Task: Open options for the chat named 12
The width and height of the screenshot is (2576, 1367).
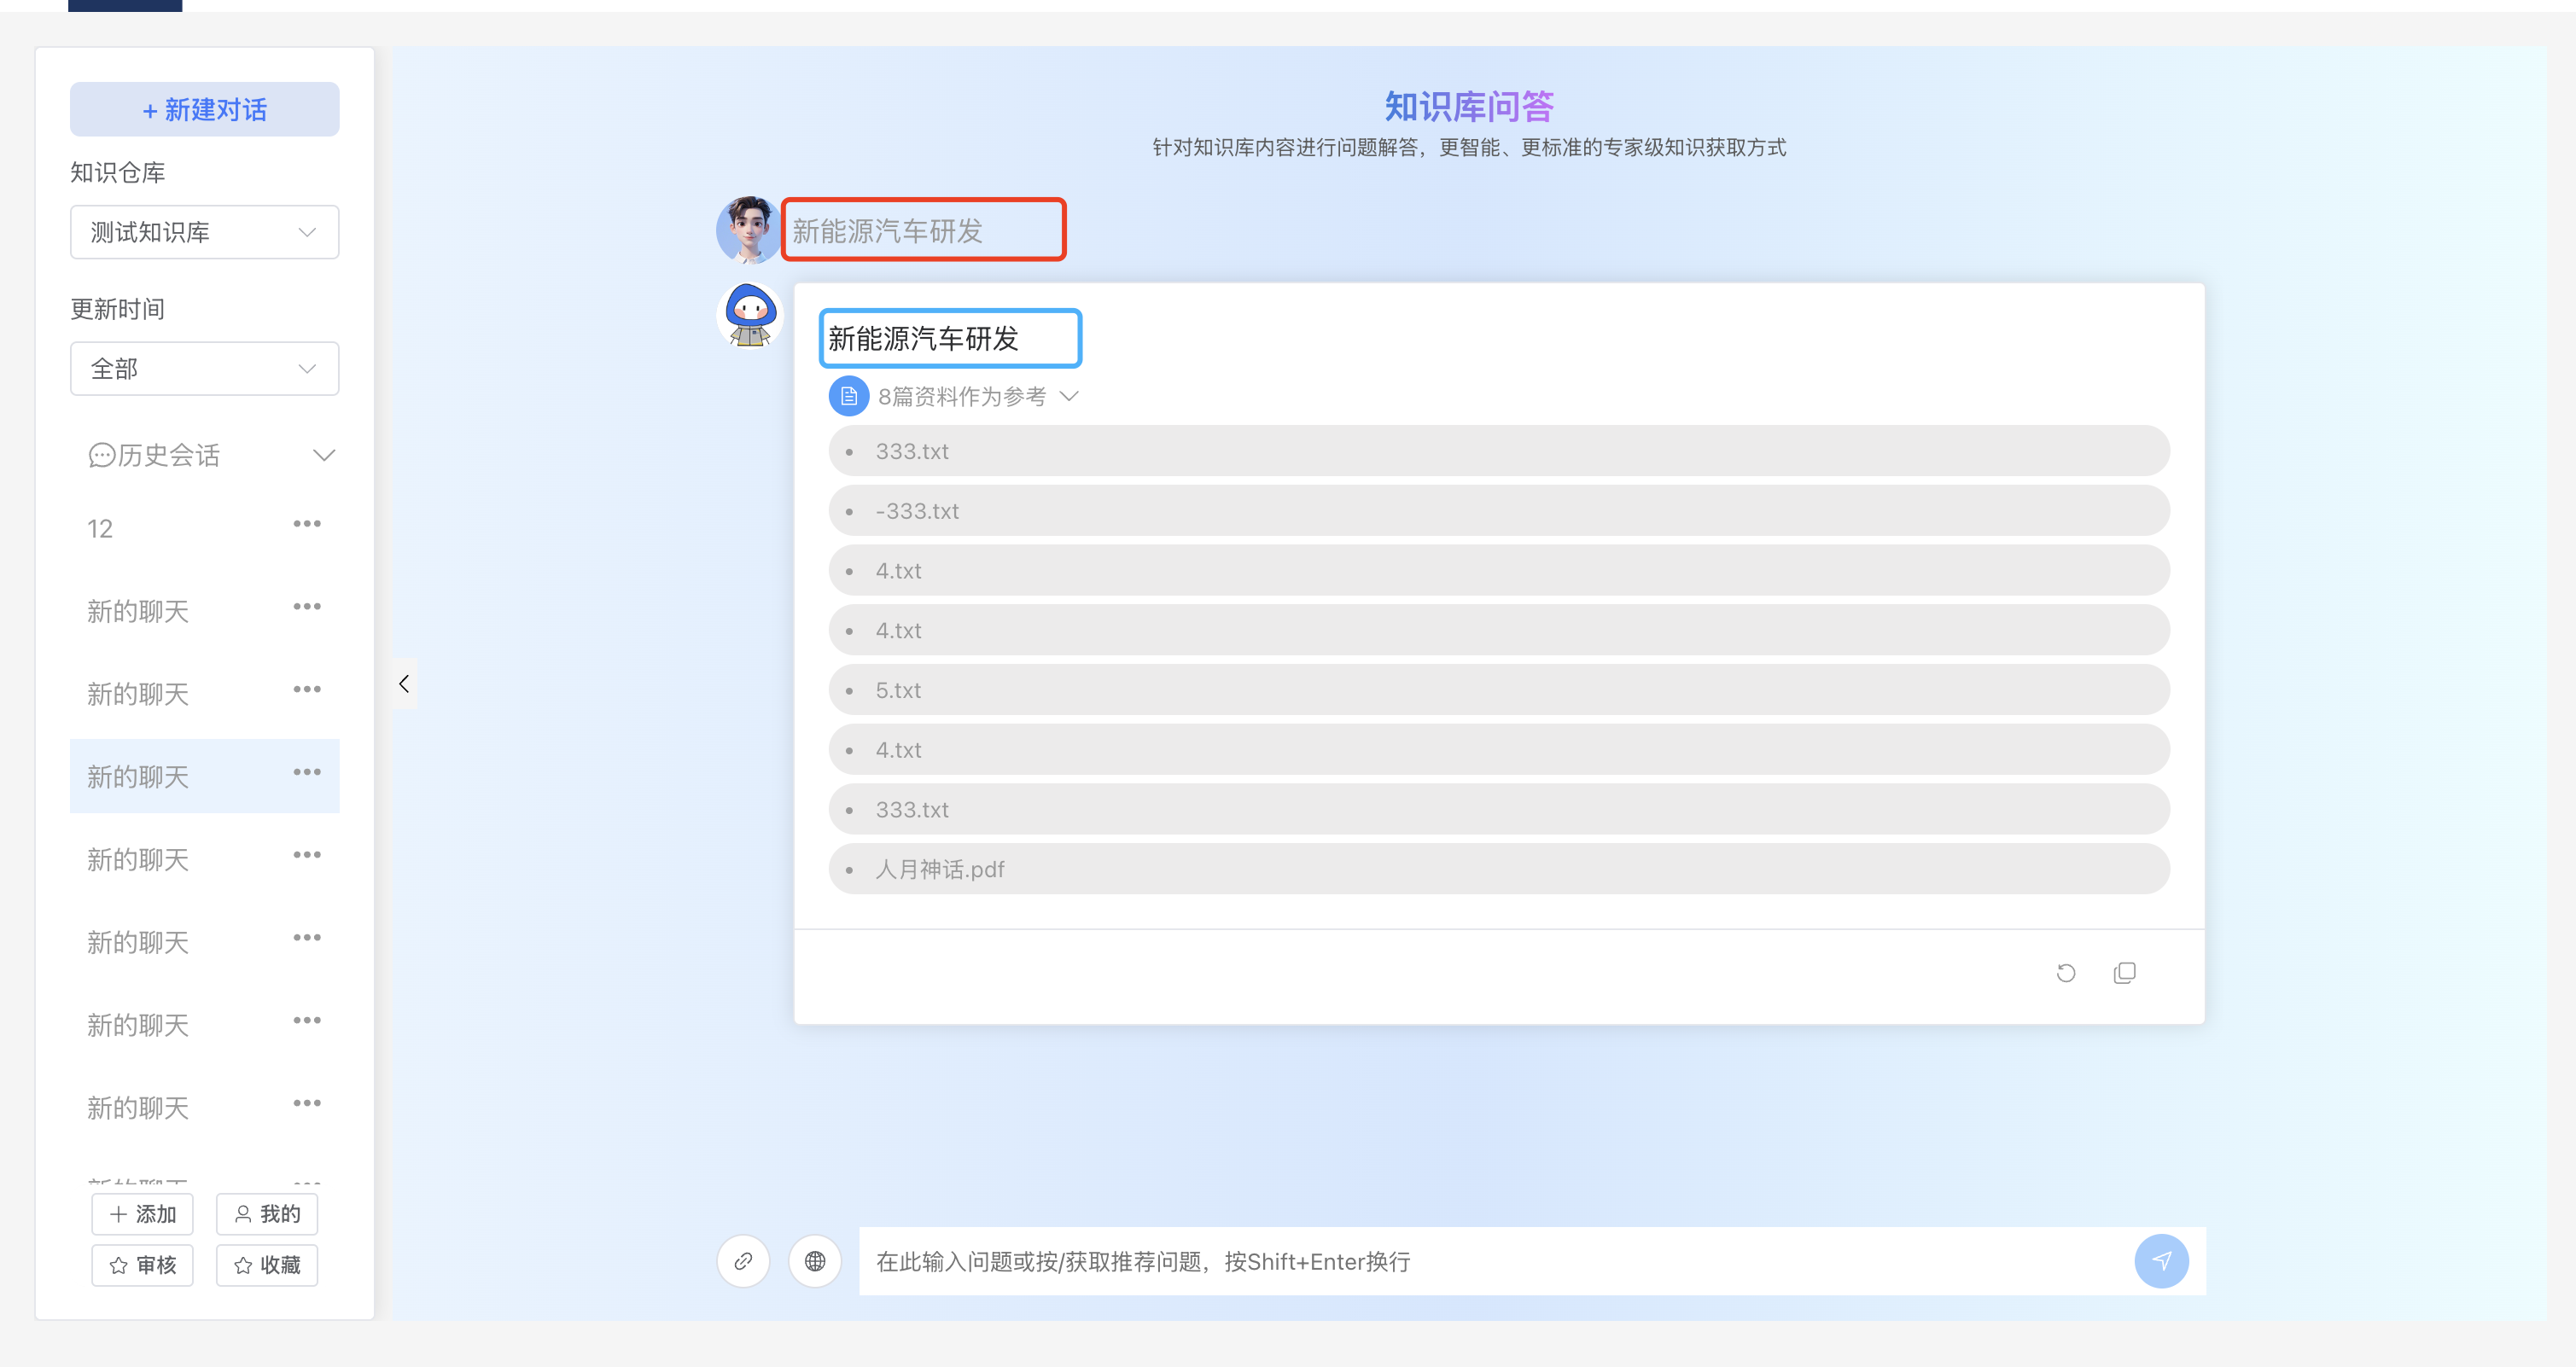Action: pos(307,522)
